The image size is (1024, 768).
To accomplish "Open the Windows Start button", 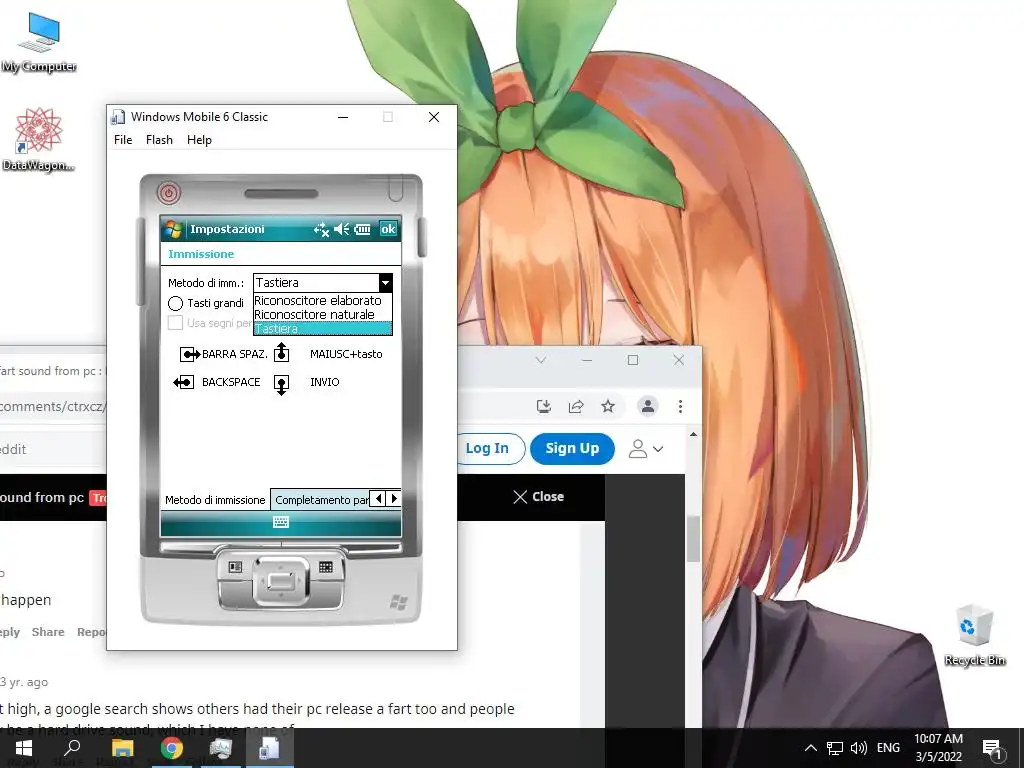I will (24, 748).
